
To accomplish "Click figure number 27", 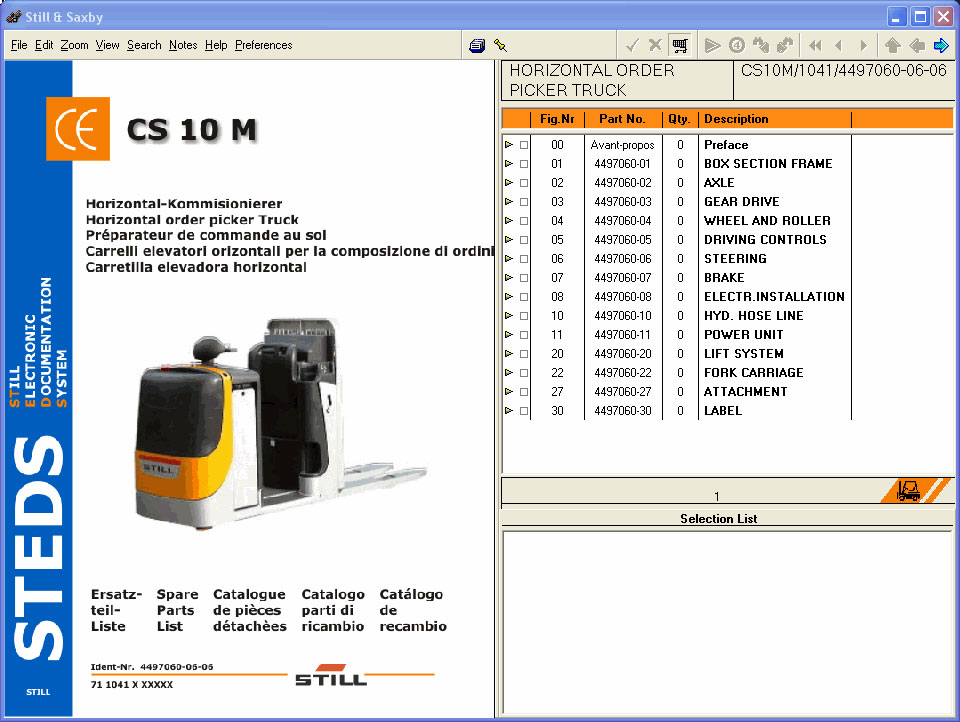I will pos(557,392).
